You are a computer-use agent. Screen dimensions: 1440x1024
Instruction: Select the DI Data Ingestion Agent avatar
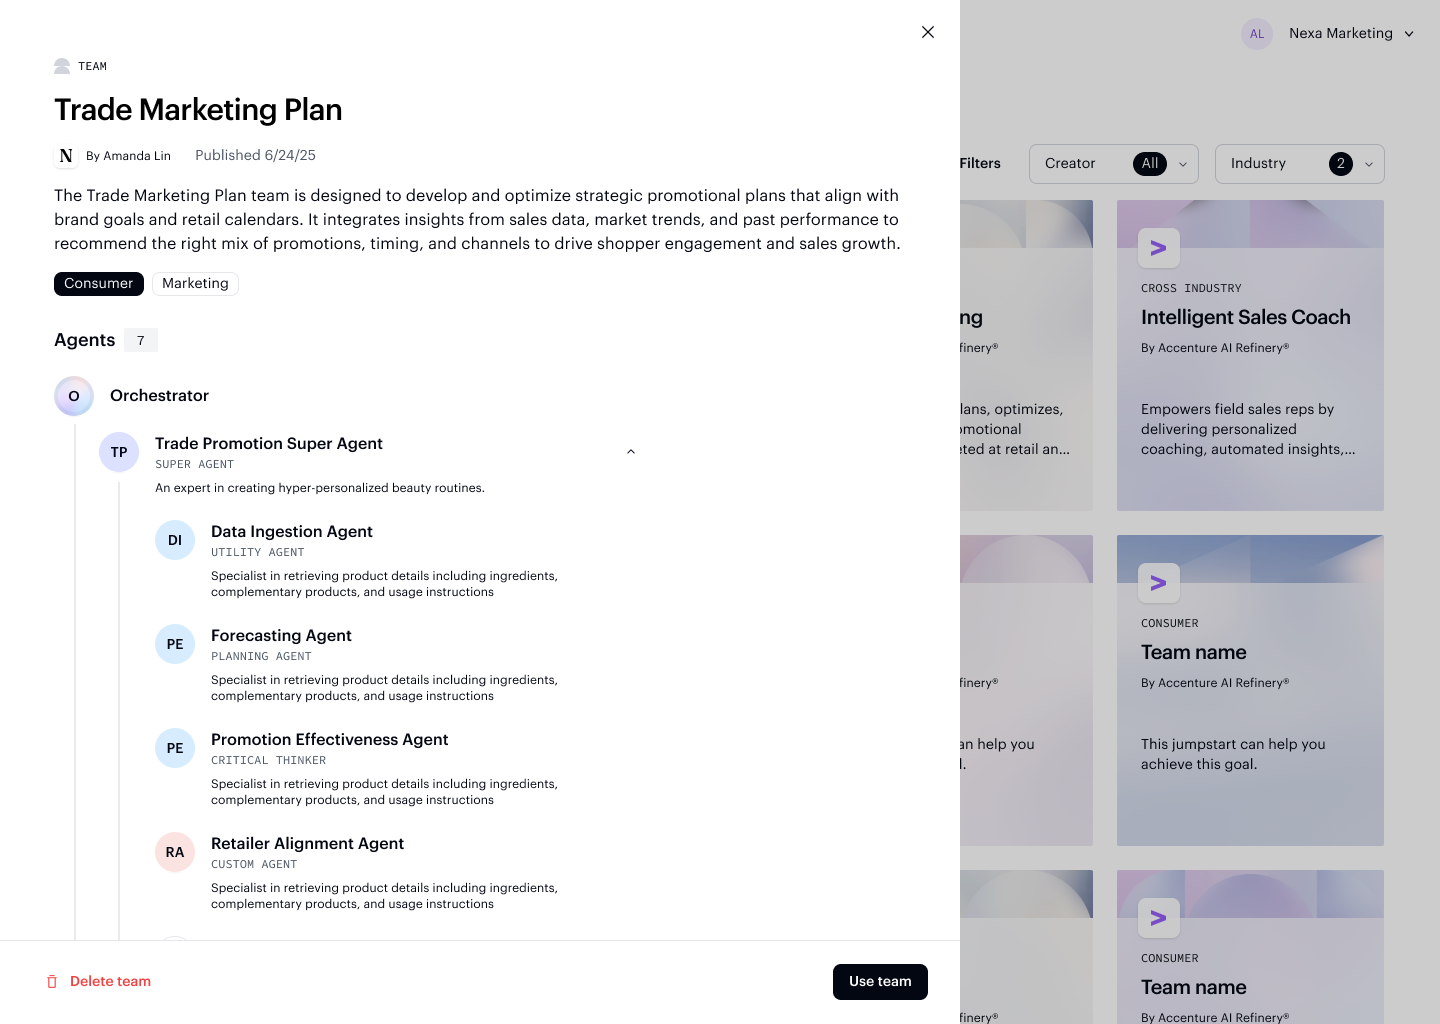(175, 540)
